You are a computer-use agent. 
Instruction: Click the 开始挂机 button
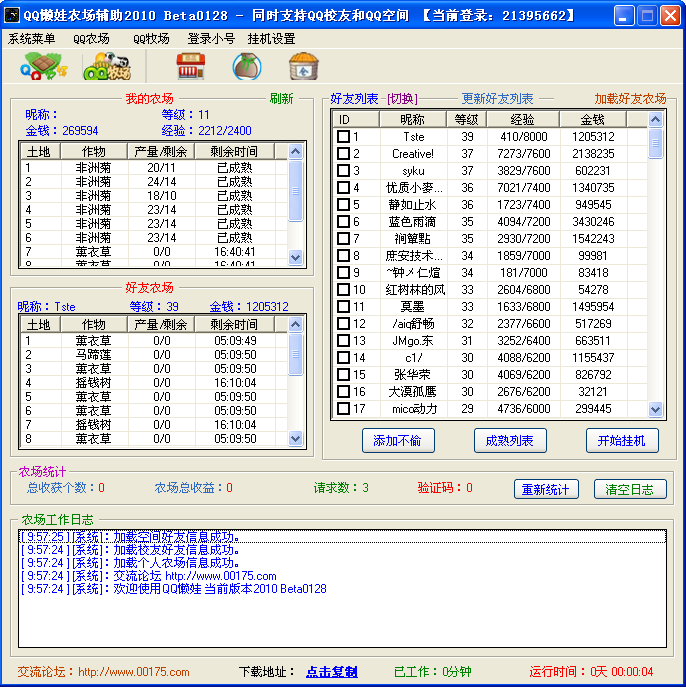[621, 441]
